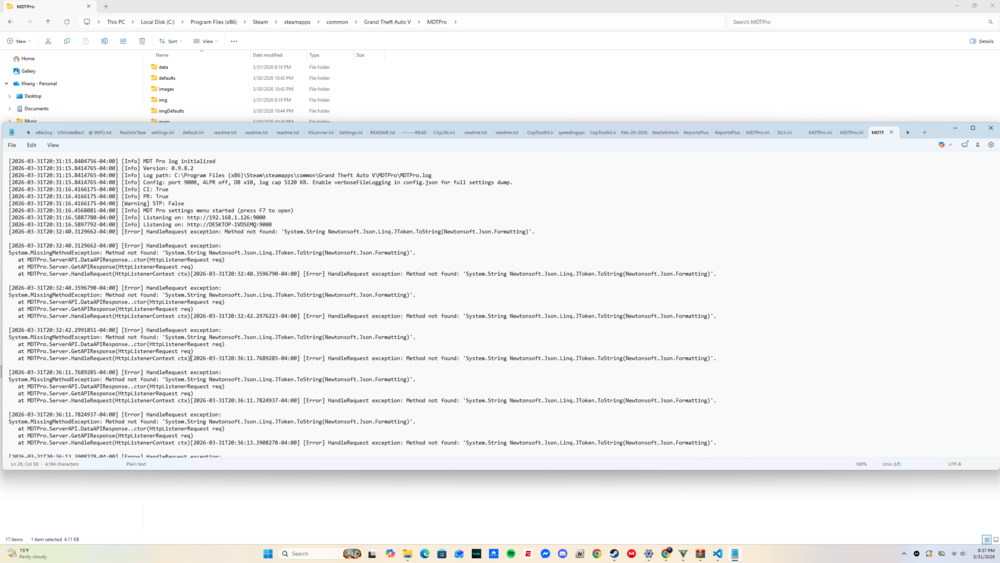Click the UTF-8 encoding in Notepad status bar
The width and height of the screenshot is (1000, 563).
coord(955,464)
